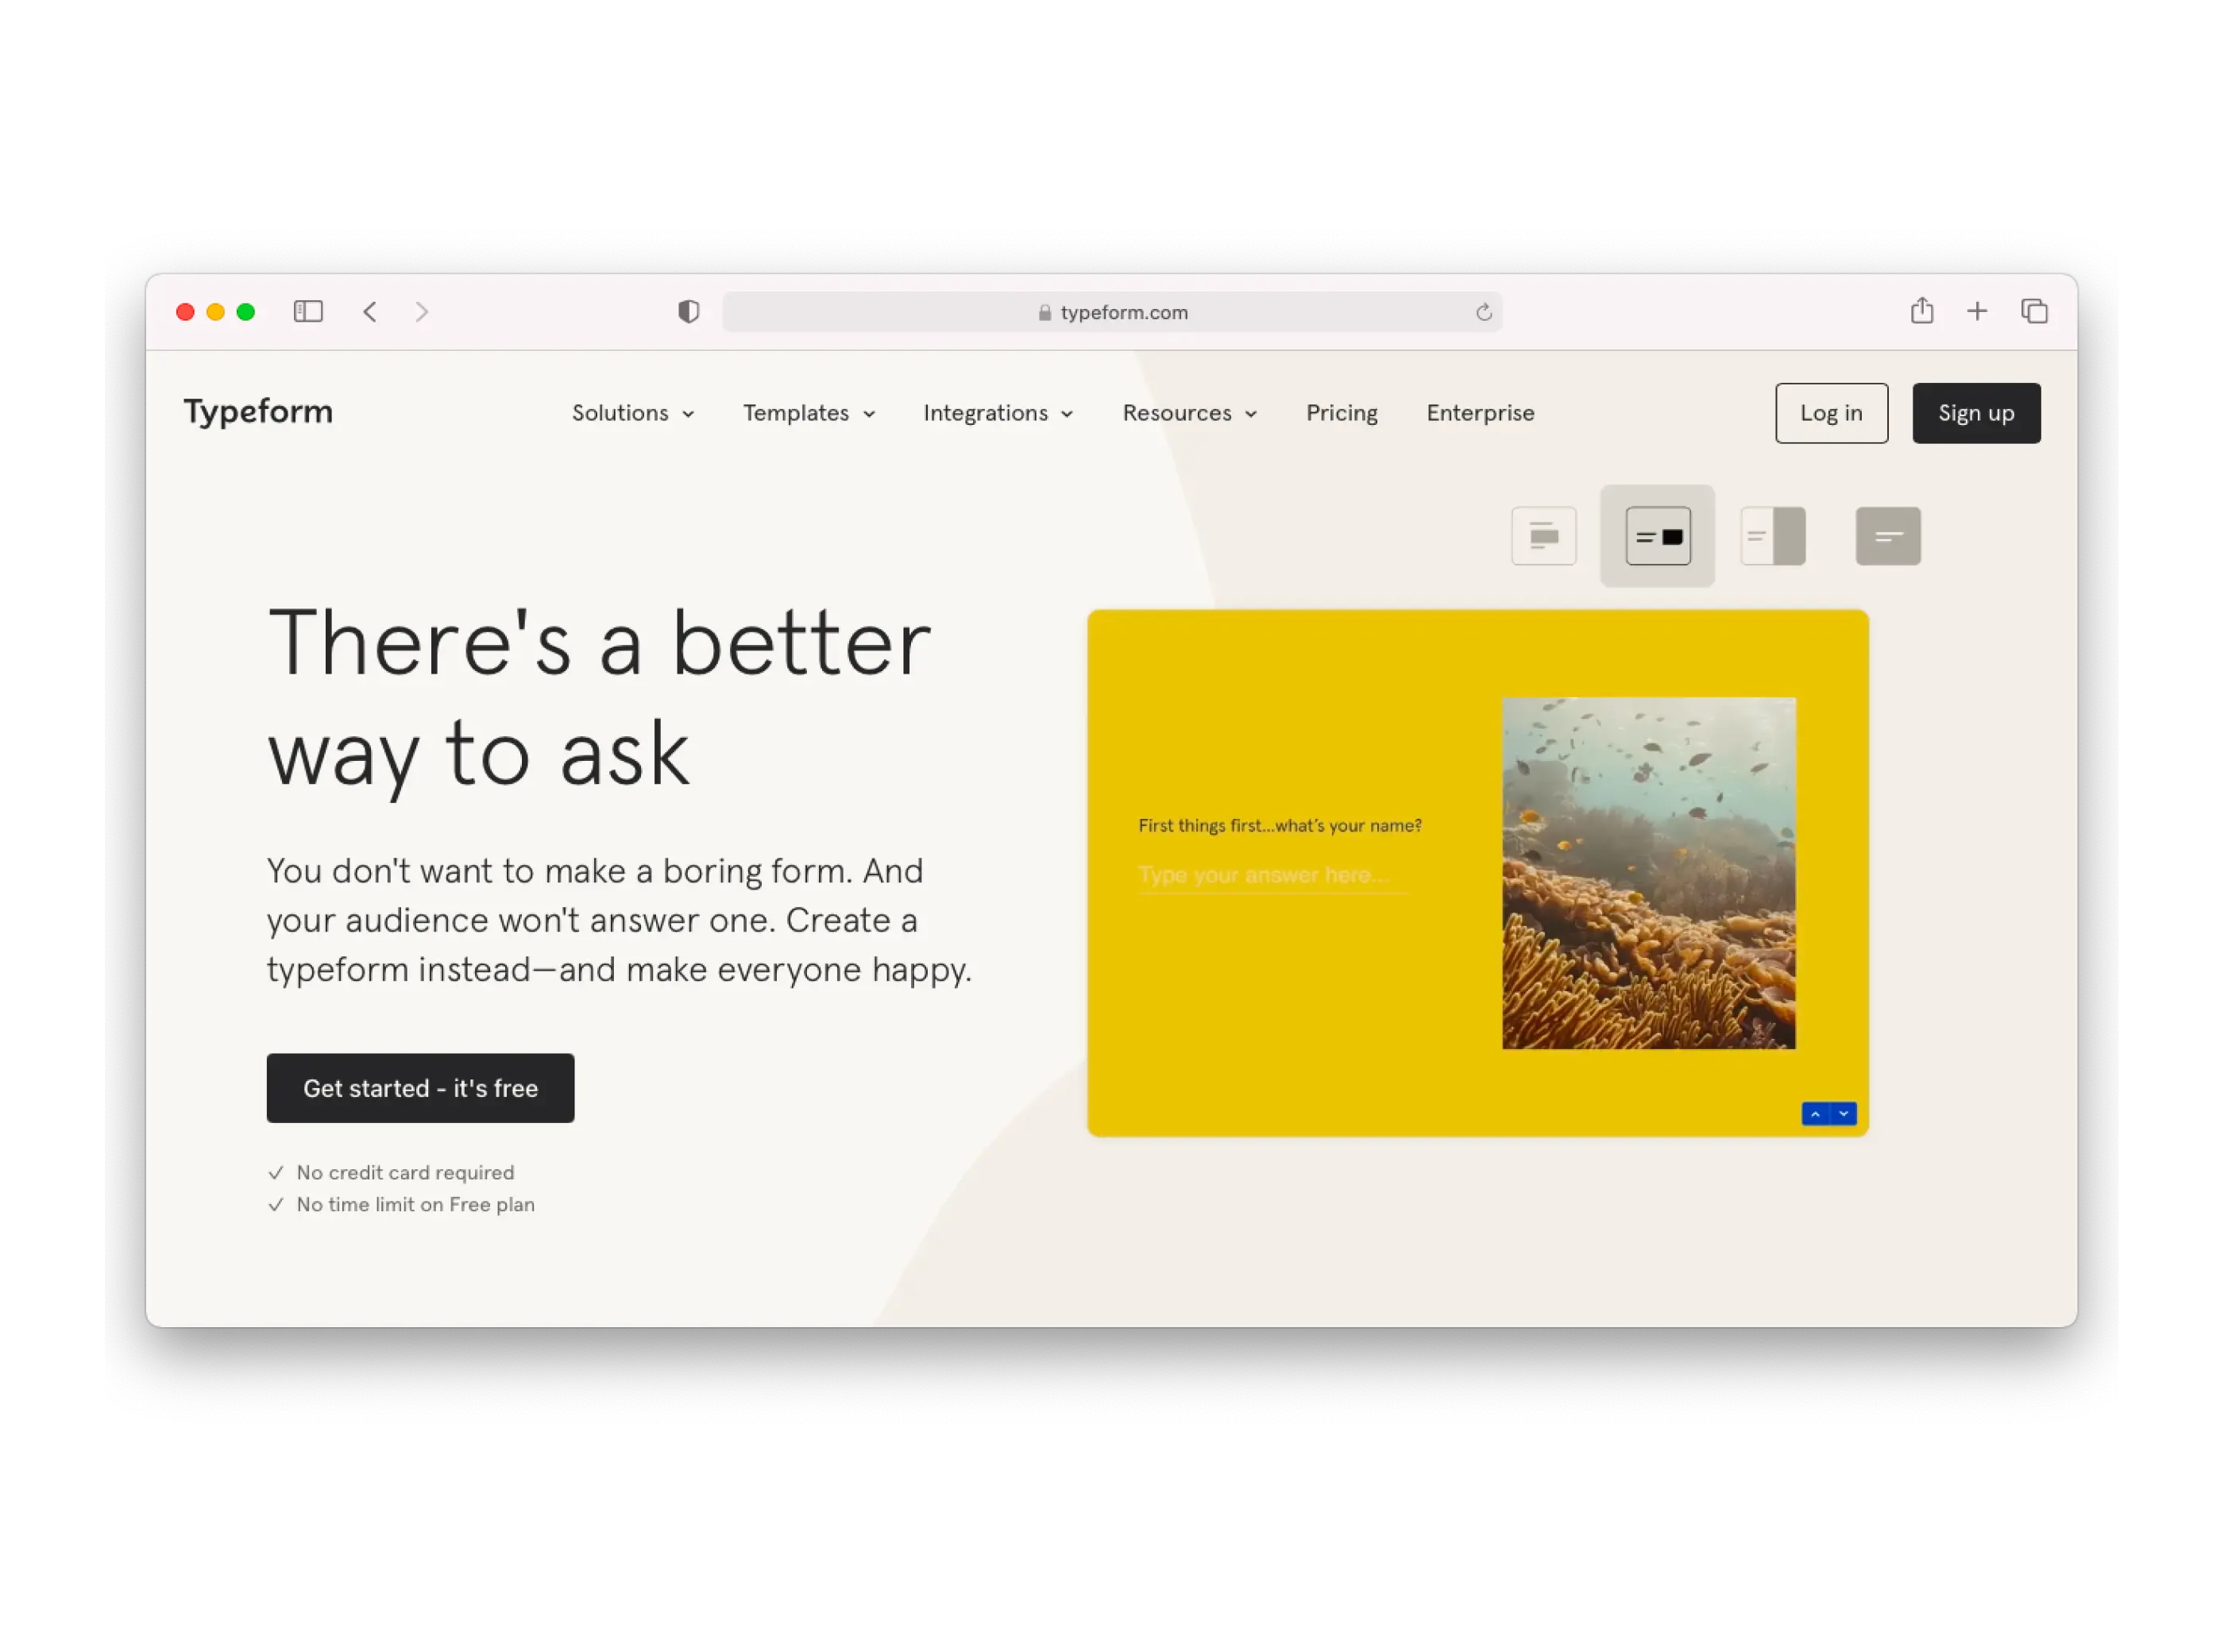
Task: Select the stacked image layout option
Action: click(1544, 537)
